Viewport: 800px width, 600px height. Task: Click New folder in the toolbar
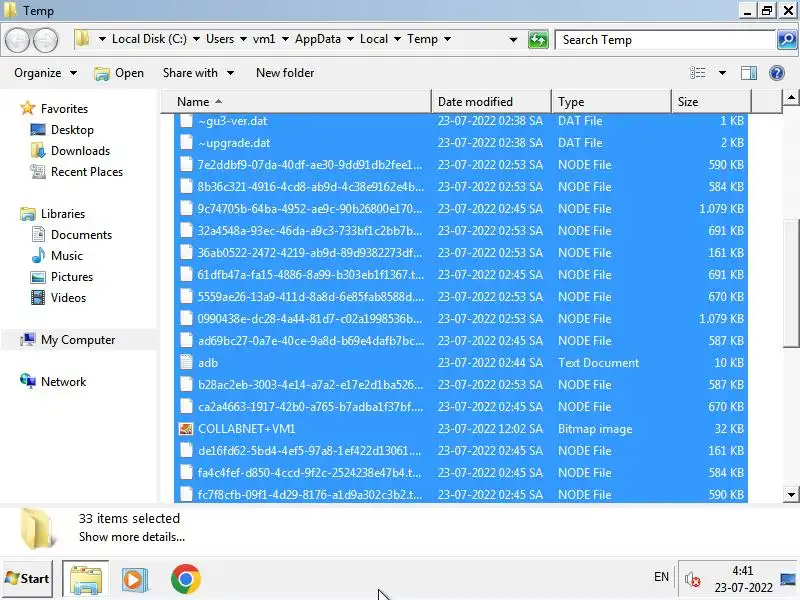tap(285, 73)
